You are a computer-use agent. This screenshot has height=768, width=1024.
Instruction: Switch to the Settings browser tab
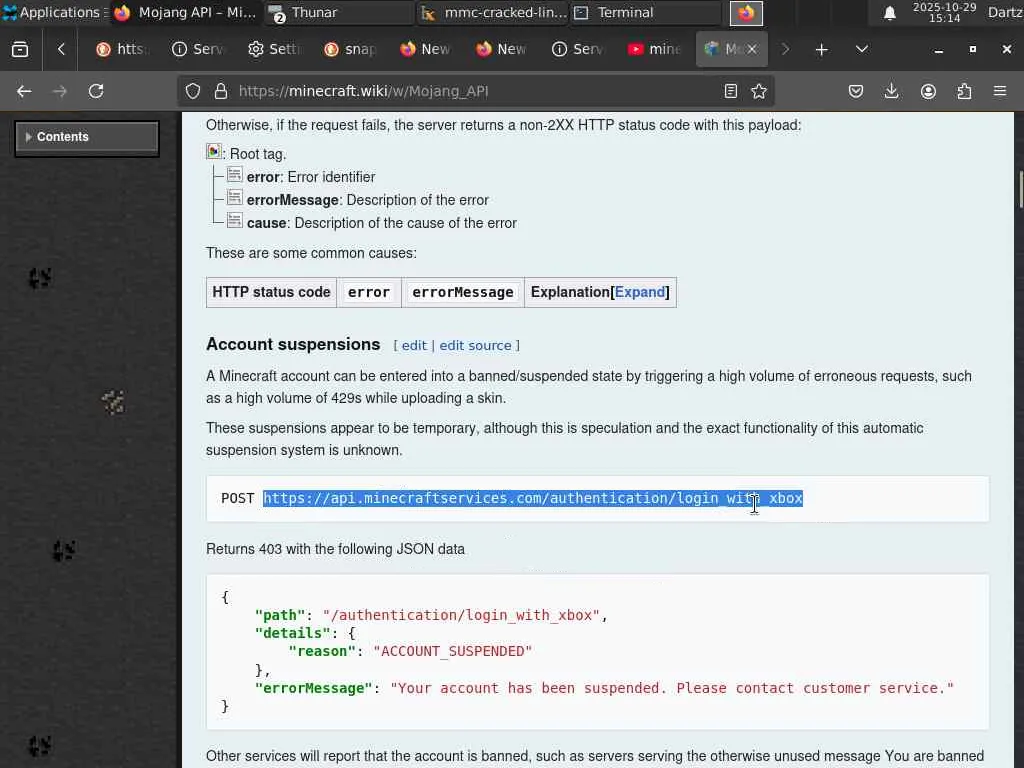[x=273, y=49]
